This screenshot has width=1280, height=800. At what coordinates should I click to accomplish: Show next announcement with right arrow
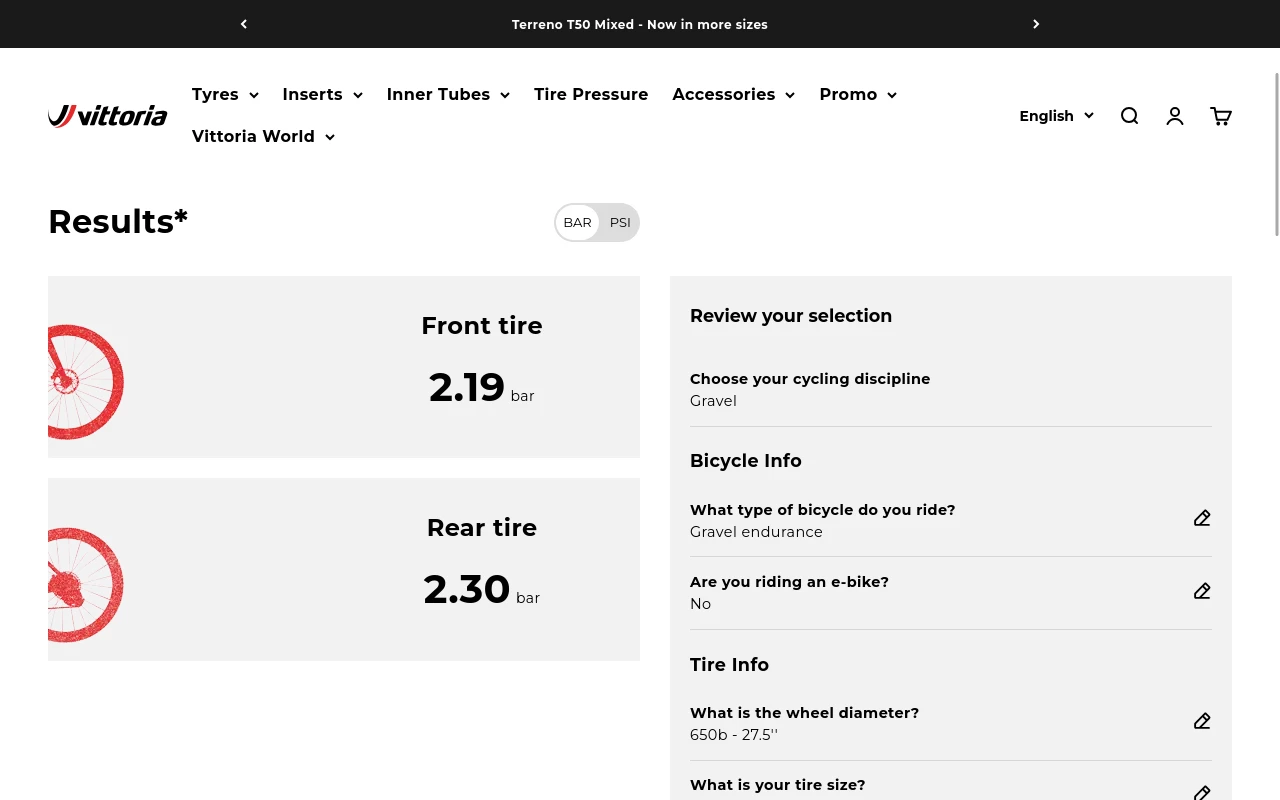(1036, 24)
